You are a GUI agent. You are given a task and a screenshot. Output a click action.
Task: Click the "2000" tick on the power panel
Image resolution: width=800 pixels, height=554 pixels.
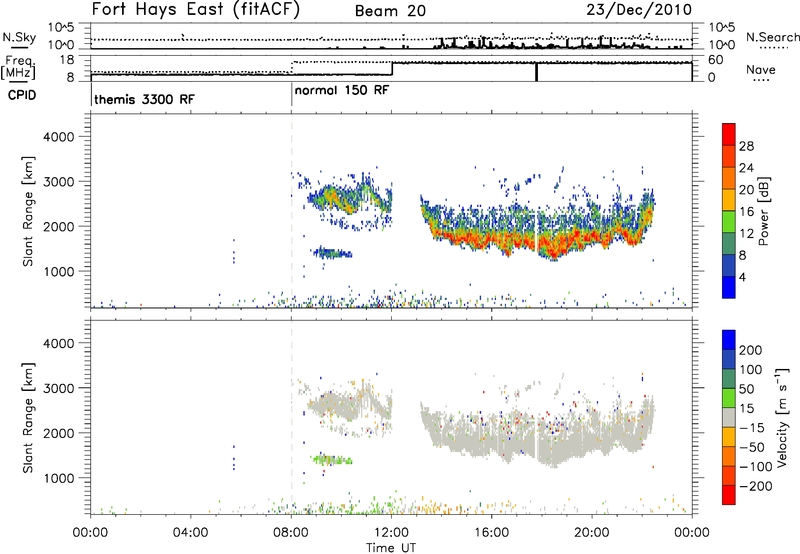pyautogui.click(x=59, y=226)
